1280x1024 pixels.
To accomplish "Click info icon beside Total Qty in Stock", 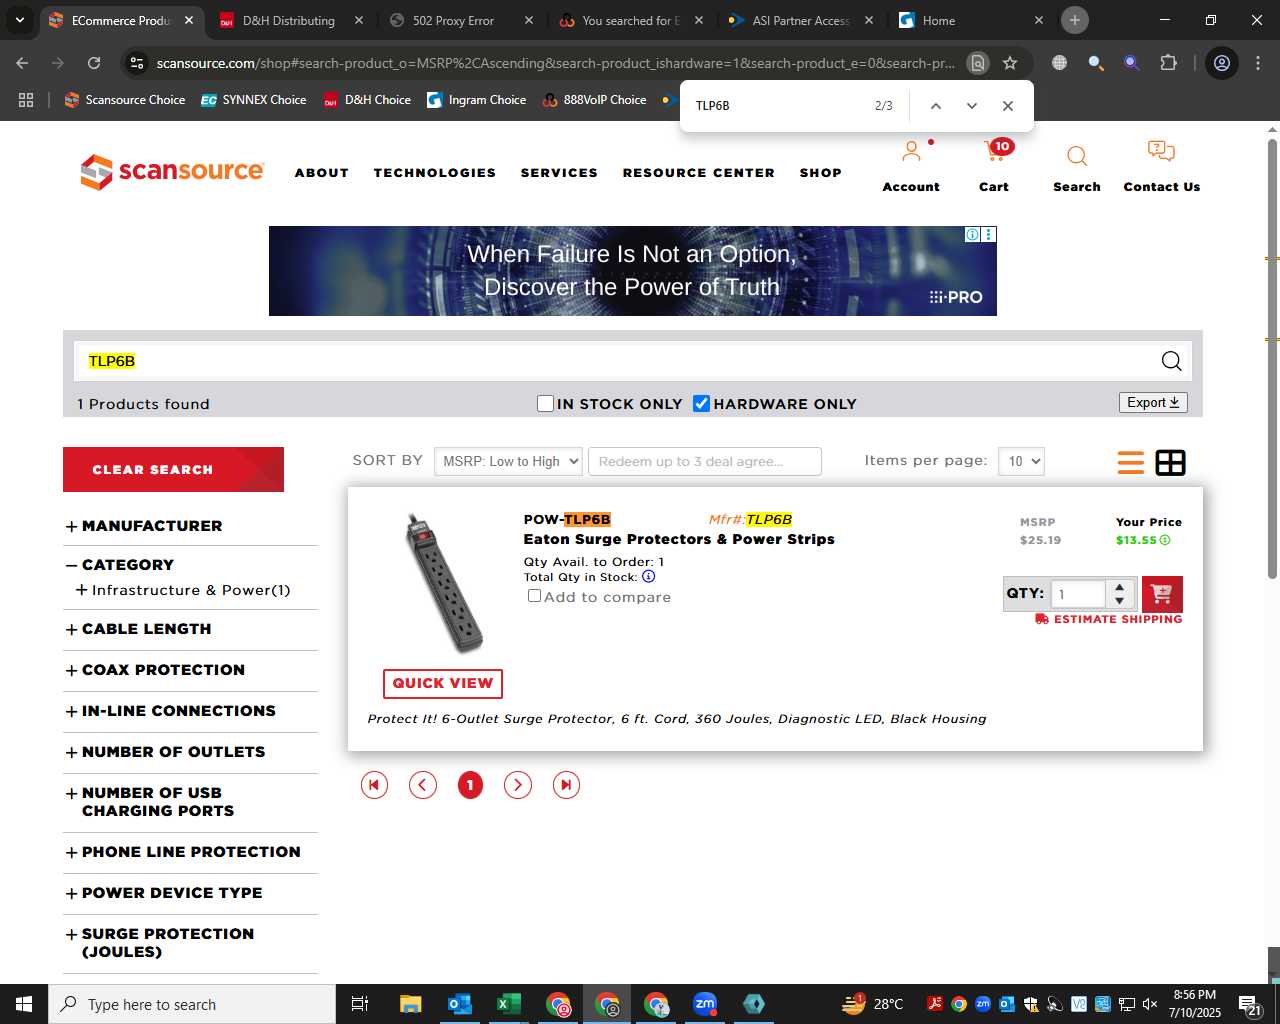I will (648, 577).
